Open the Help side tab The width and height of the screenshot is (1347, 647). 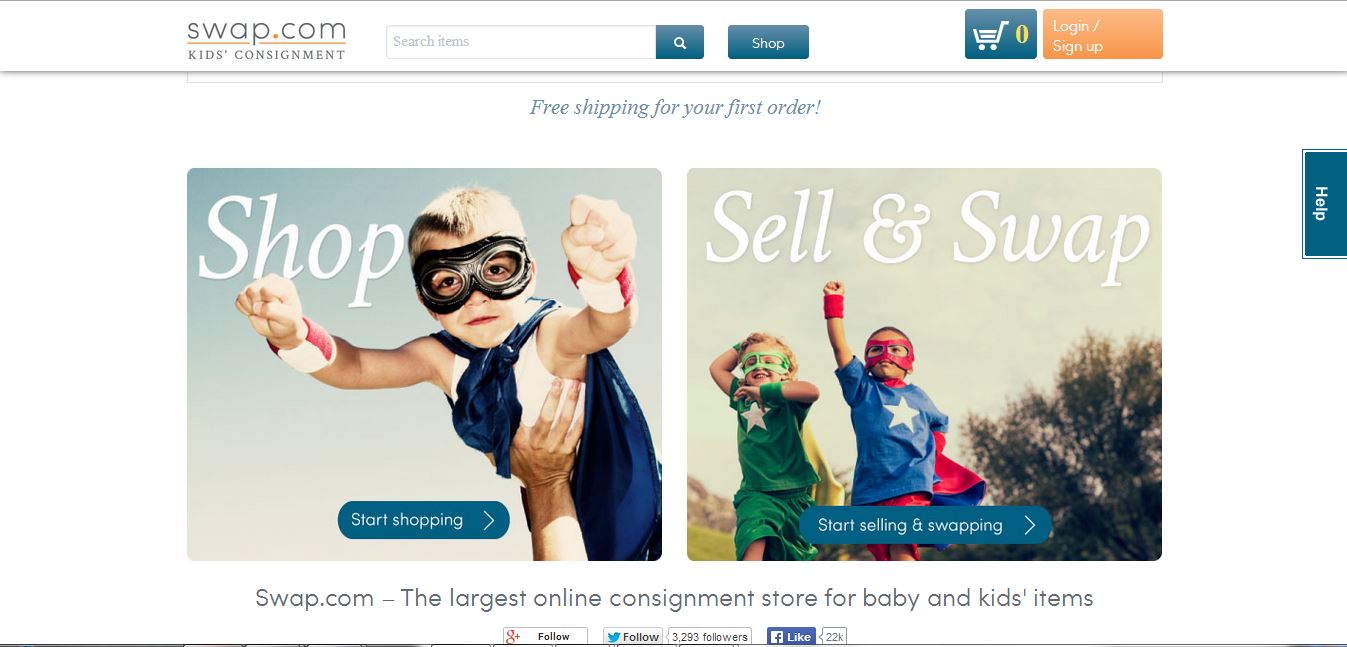click(x=1324, y=204)
